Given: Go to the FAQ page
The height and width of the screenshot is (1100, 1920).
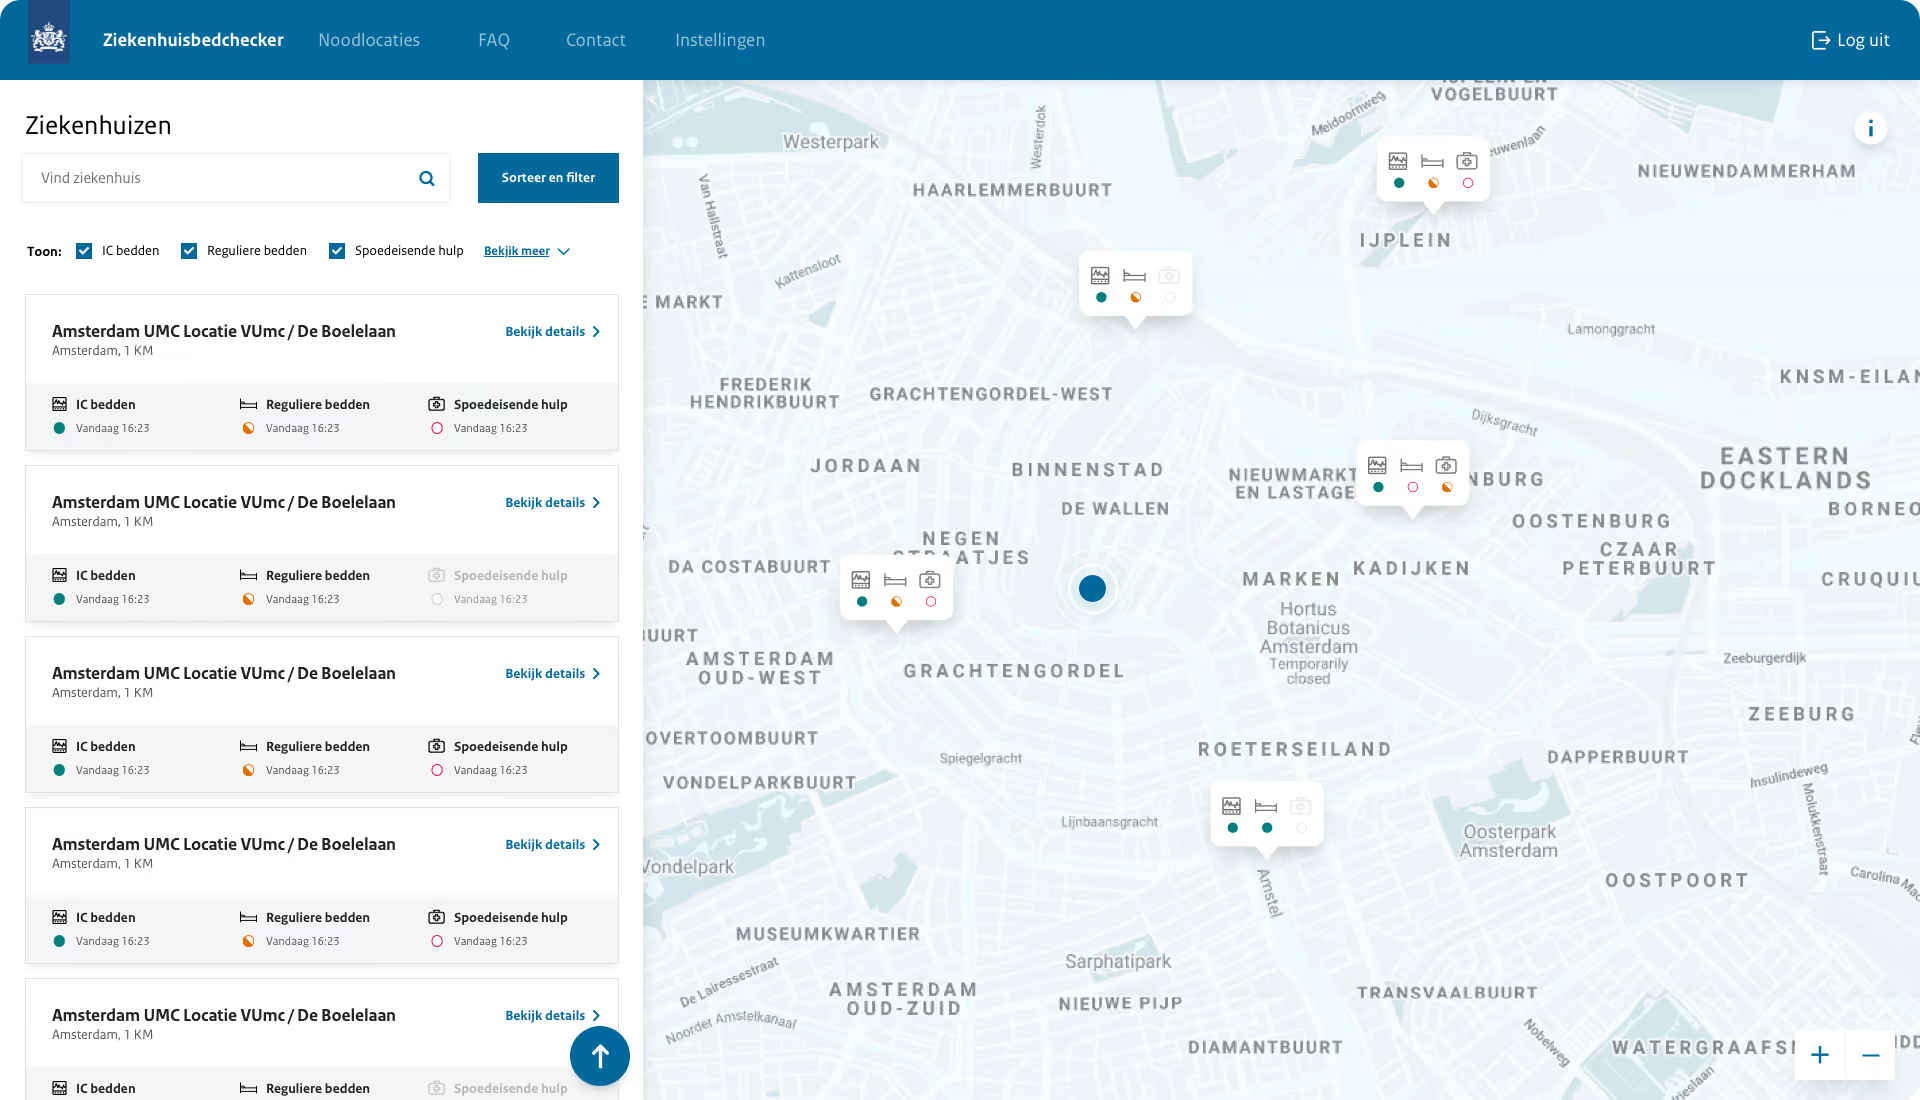Looking at the screenshot, I should pos(494,40).
